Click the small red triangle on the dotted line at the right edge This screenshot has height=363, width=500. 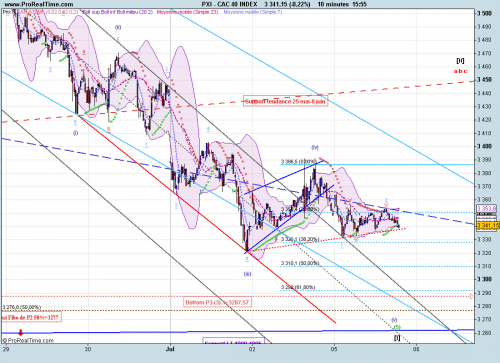[x=472, y=296]
